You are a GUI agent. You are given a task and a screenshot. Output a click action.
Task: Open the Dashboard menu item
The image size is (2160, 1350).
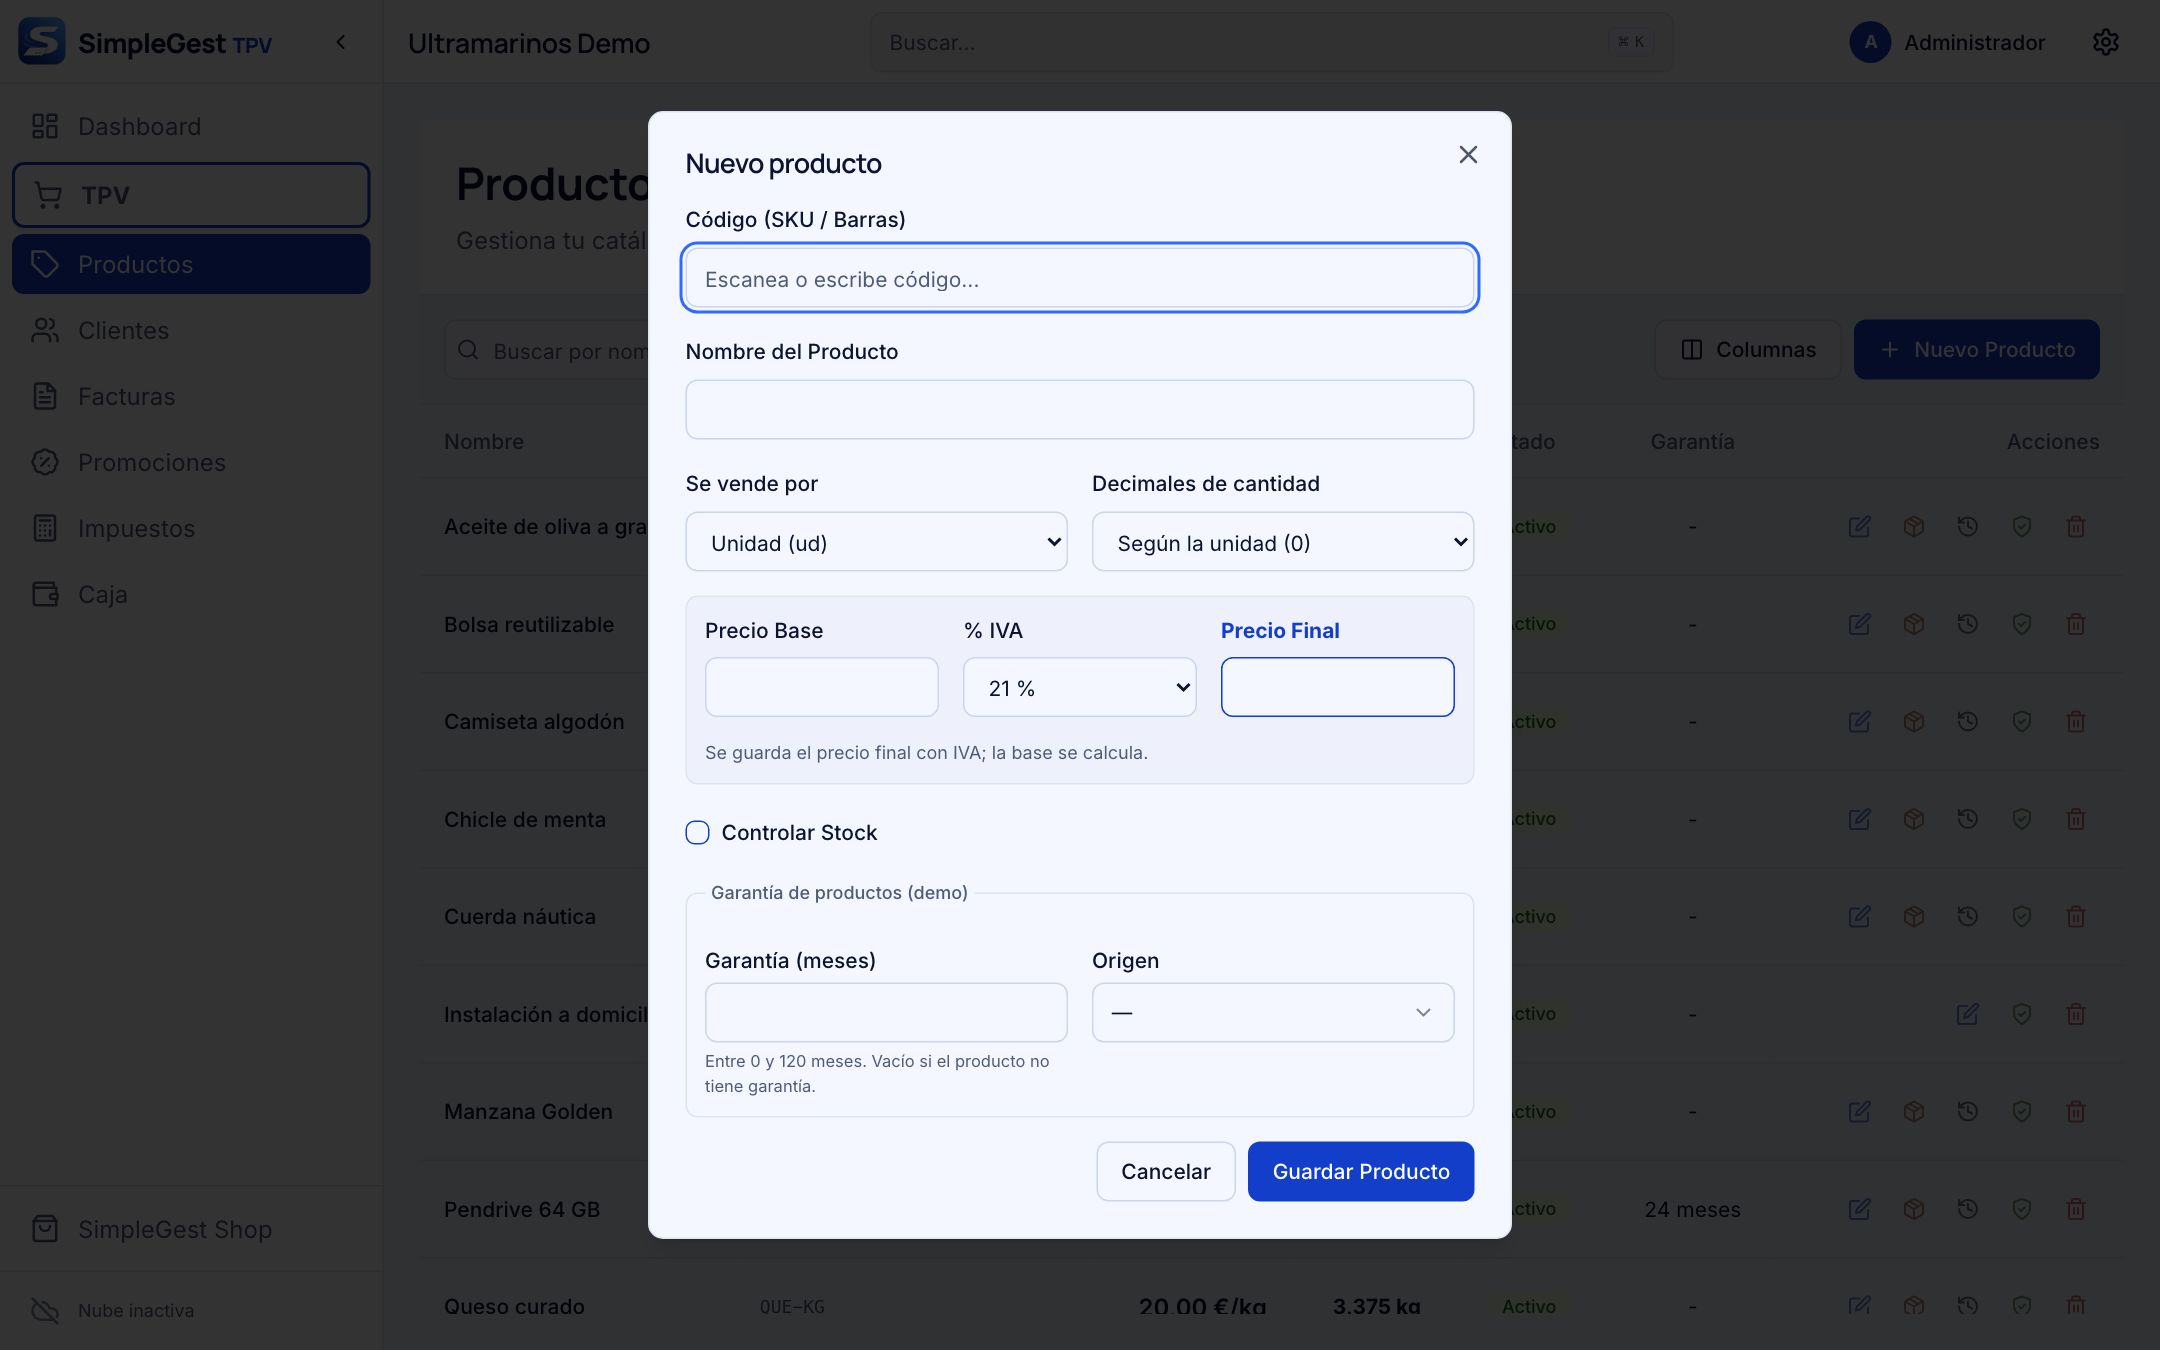click(191, 127)
